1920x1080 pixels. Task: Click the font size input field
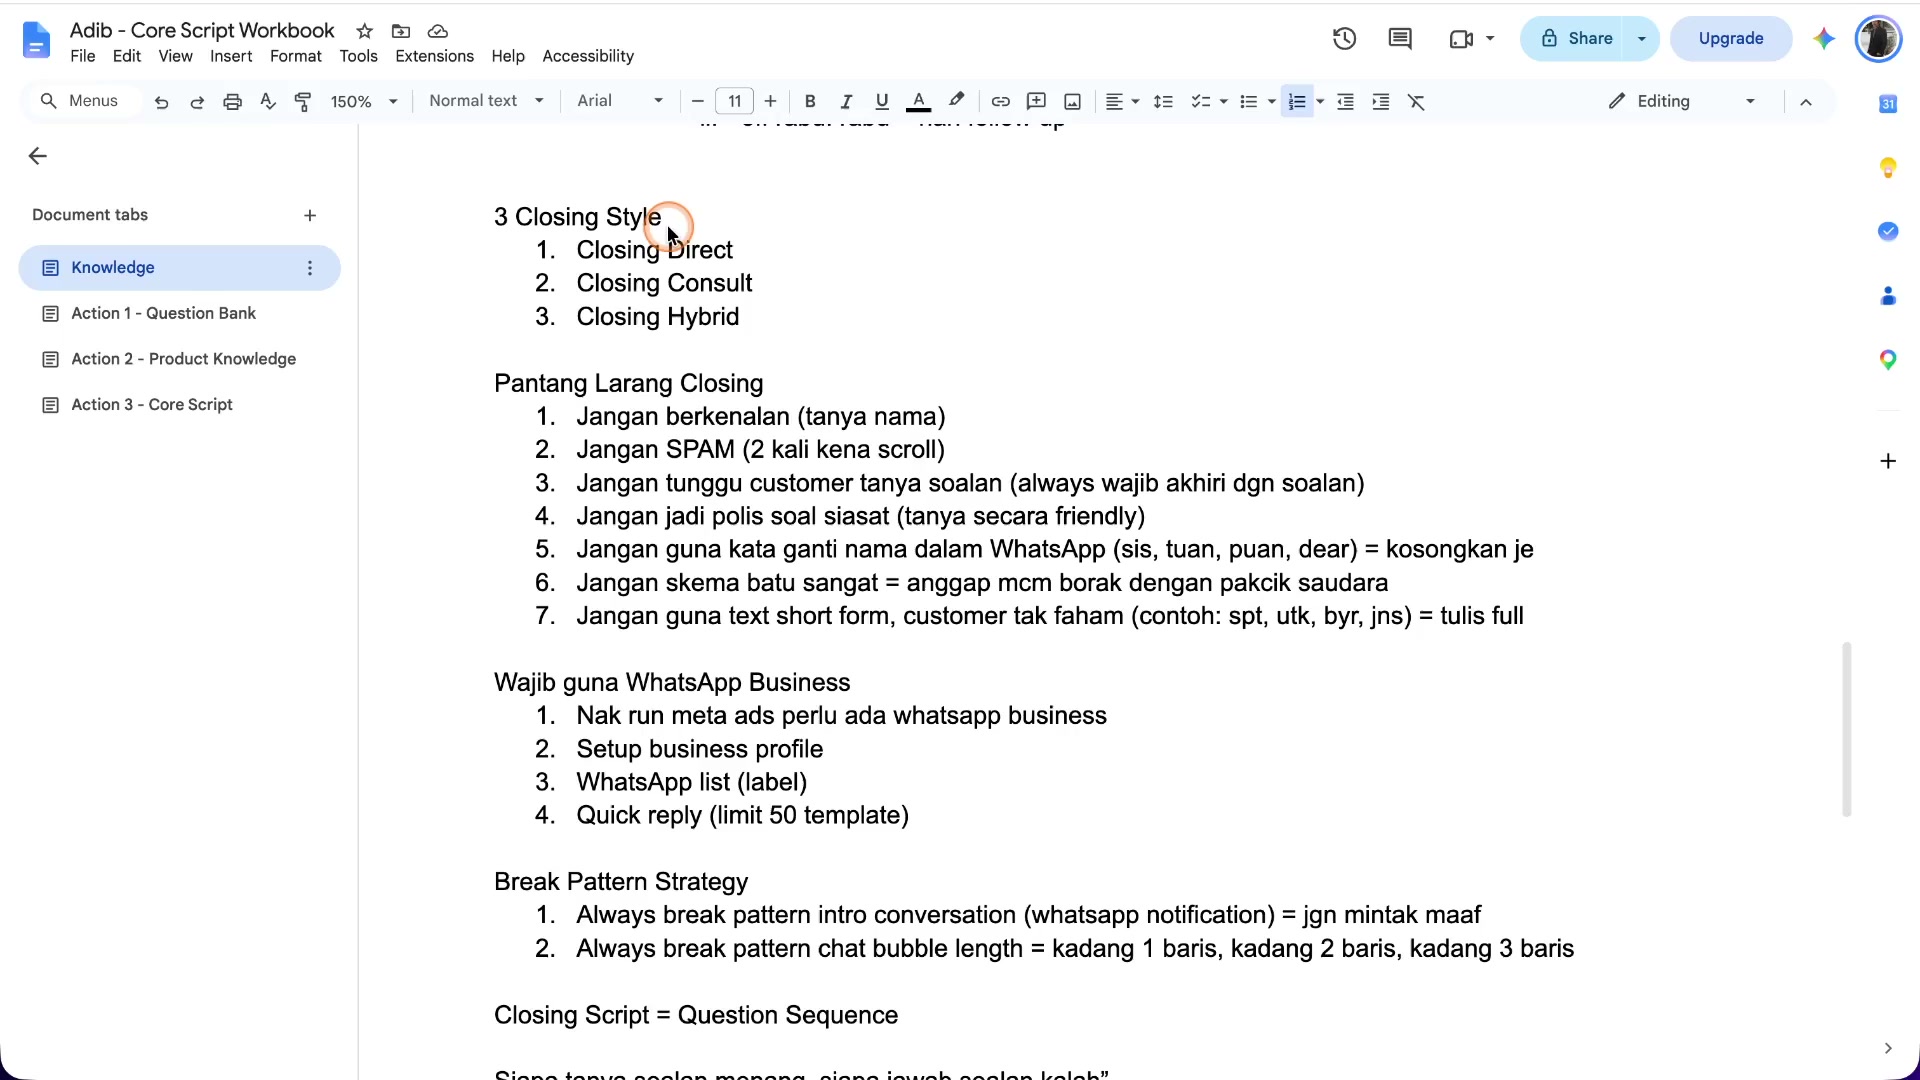pos(735,102)
